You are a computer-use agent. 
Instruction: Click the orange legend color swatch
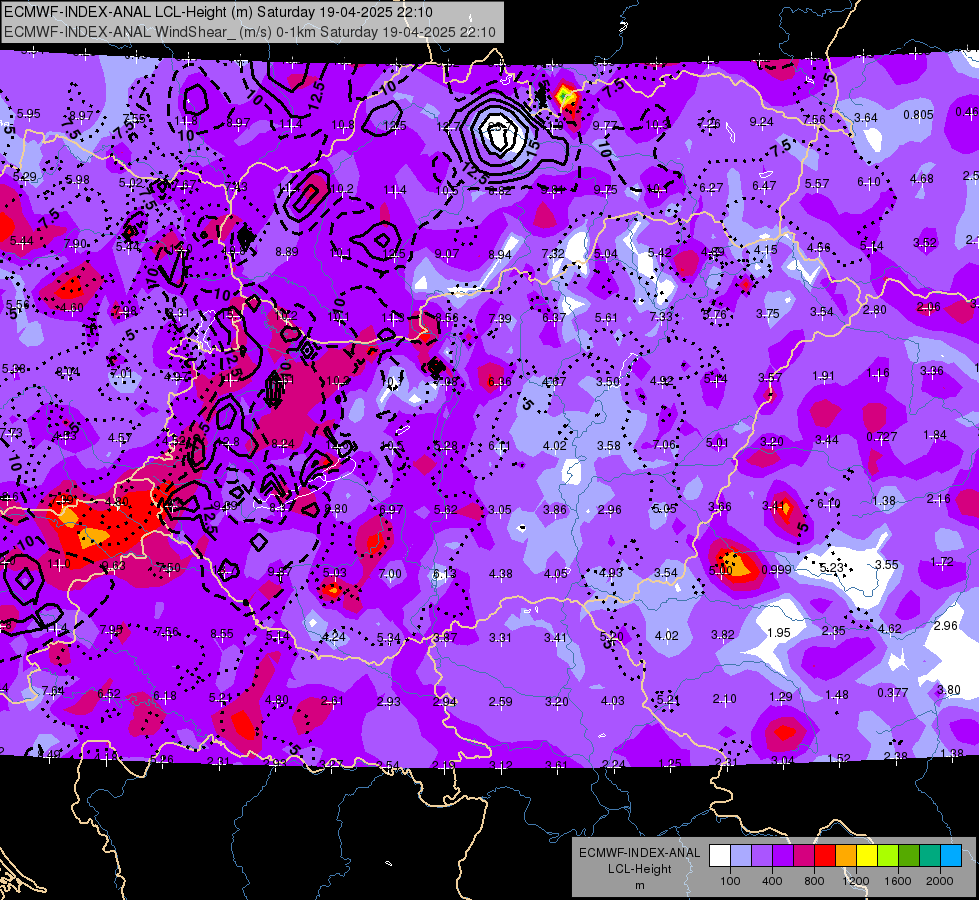846,856
